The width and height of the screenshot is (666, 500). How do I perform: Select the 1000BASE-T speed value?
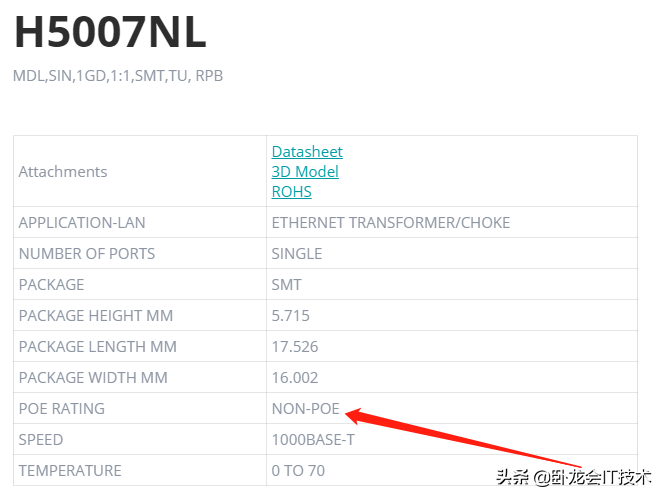[x=311, y=439]
